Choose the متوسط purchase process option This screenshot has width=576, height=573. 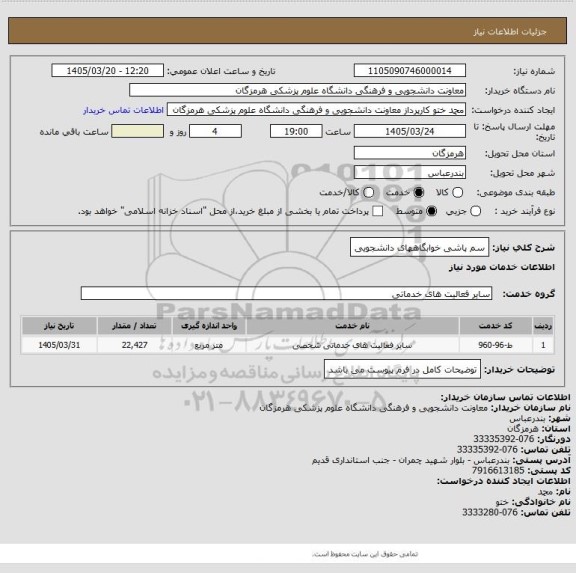431,211
